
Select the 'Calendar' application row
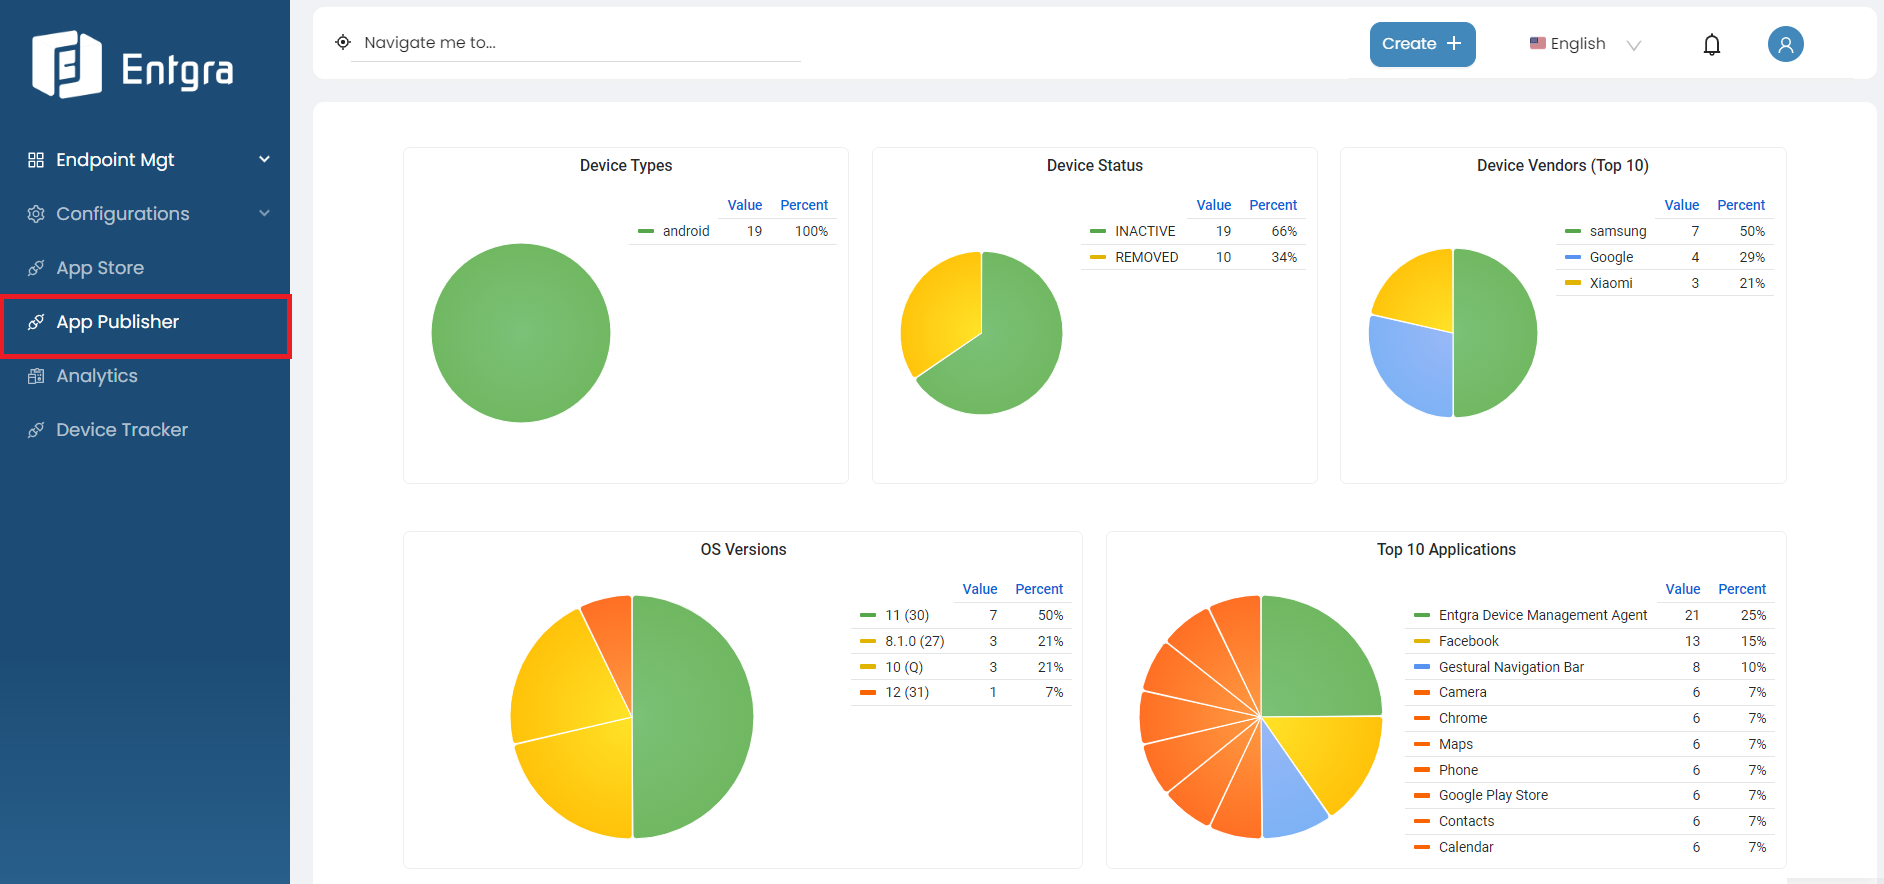1590,847
